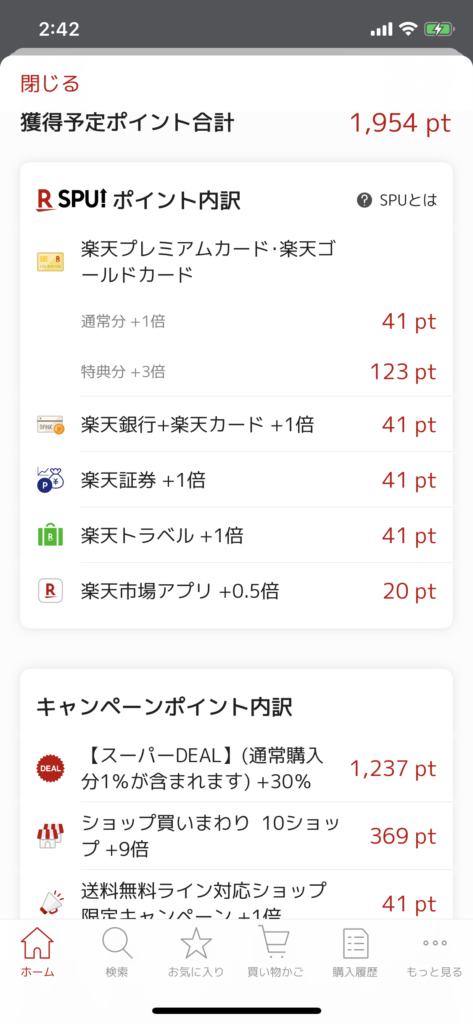Tap the 楽天証券 securities icon
The height and width of the screenshot is (1024, 473).
click(x=50, y=480)
